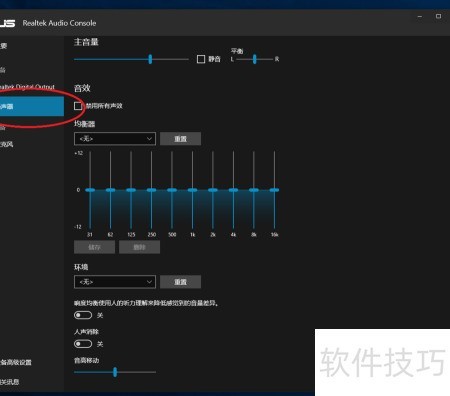Screen dimensions: 450x396
Task: Open the equalizer (均衡器) preset dropdown
Action: pyautogui.click(x=115, y=139)
